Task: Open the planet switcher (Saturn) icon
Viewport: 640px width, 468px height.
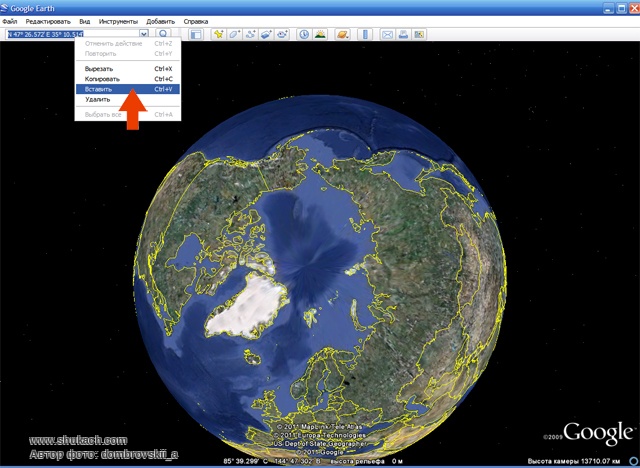Action: pyautogui.click(x=342, y=34)
